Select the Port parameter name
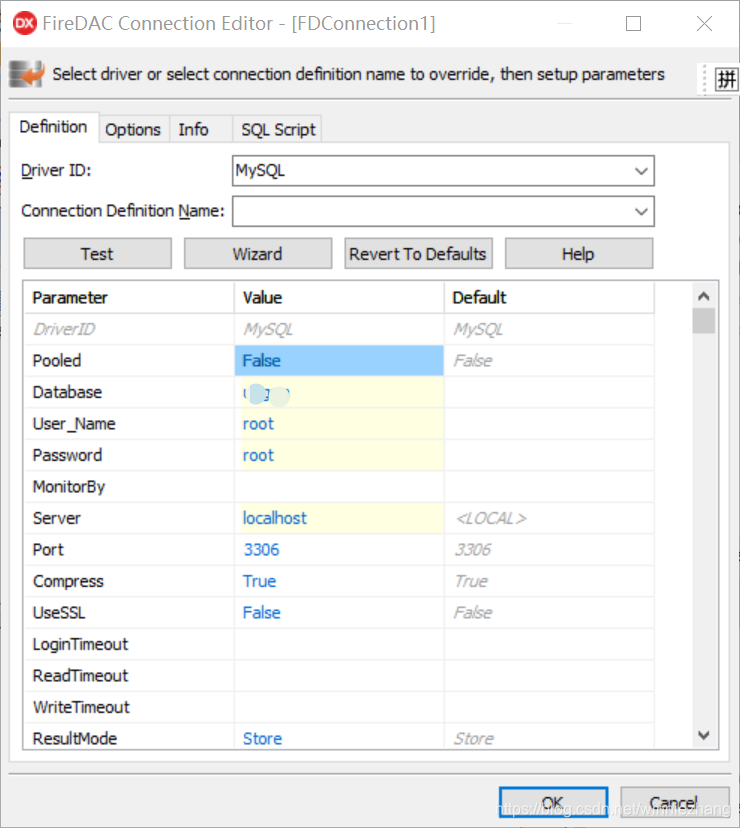Viewport: 740px width, 828px height. [x=48, y=550]
